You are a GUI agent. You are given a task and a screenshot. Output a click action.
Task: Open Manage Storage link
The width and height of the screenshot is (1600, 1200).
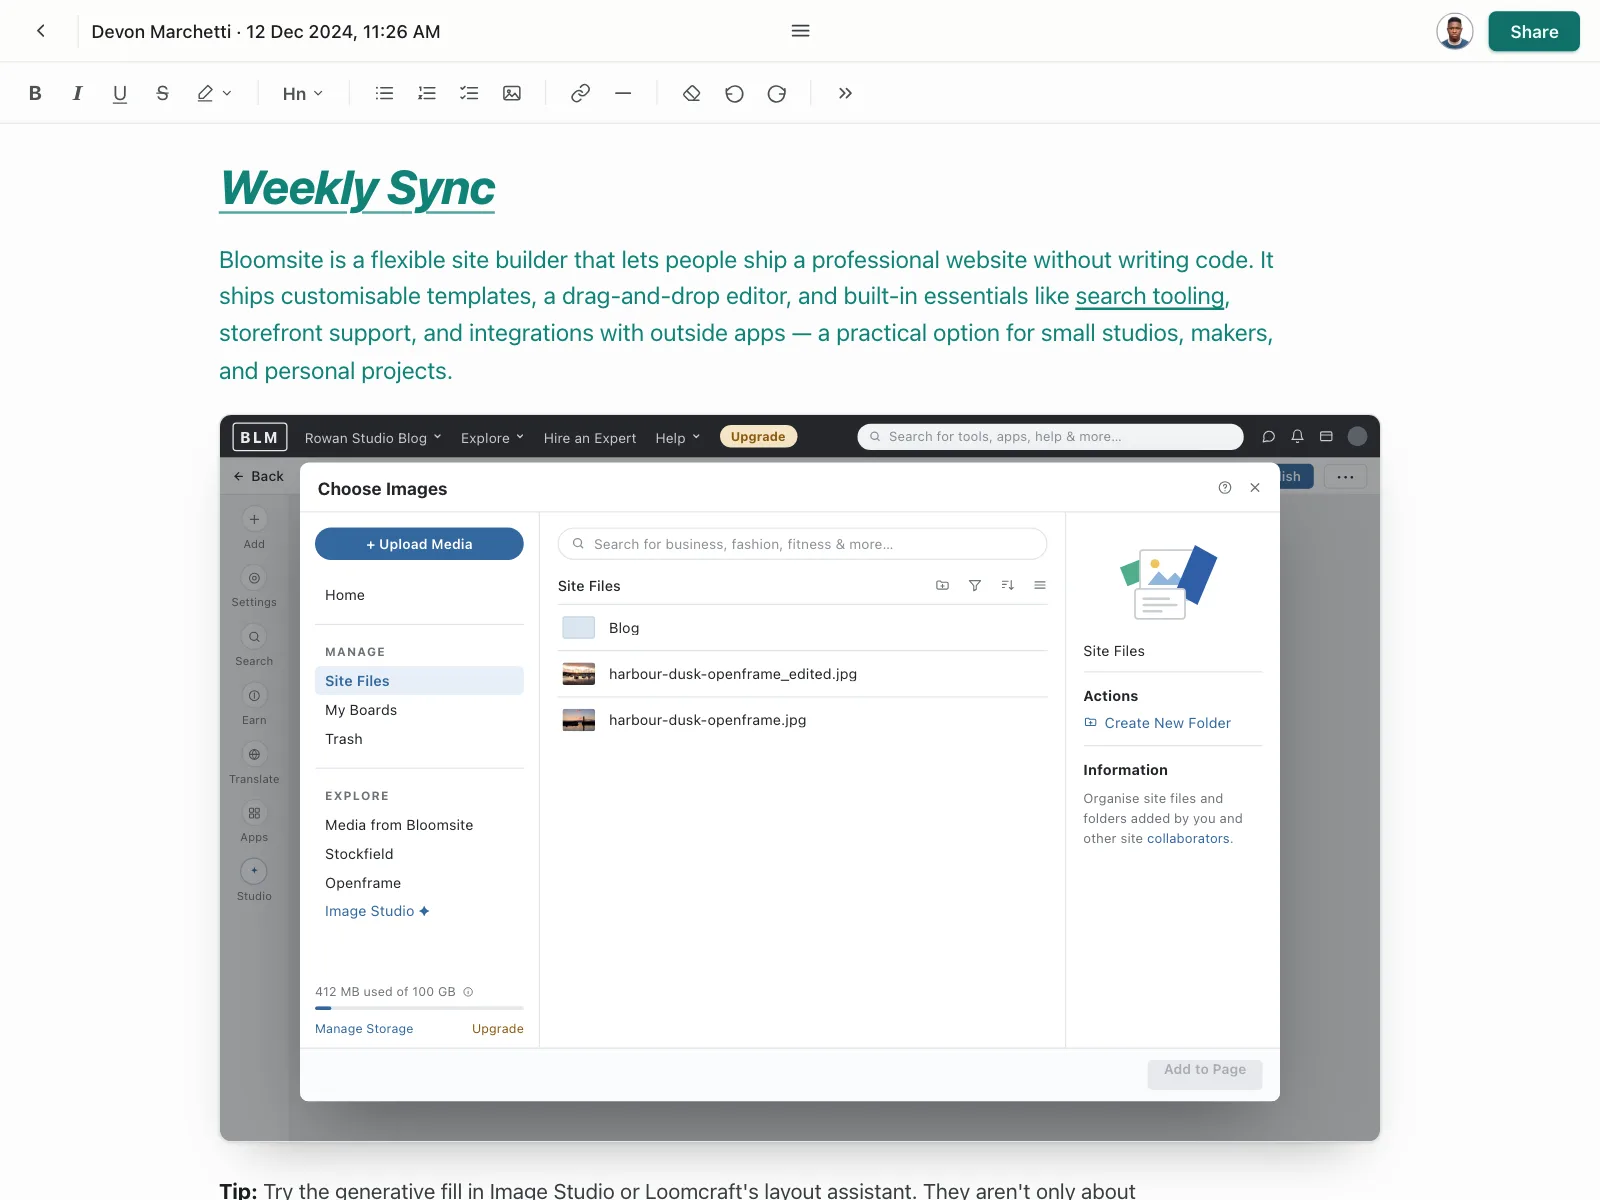pyautogui.click(x=364, y=1029)
